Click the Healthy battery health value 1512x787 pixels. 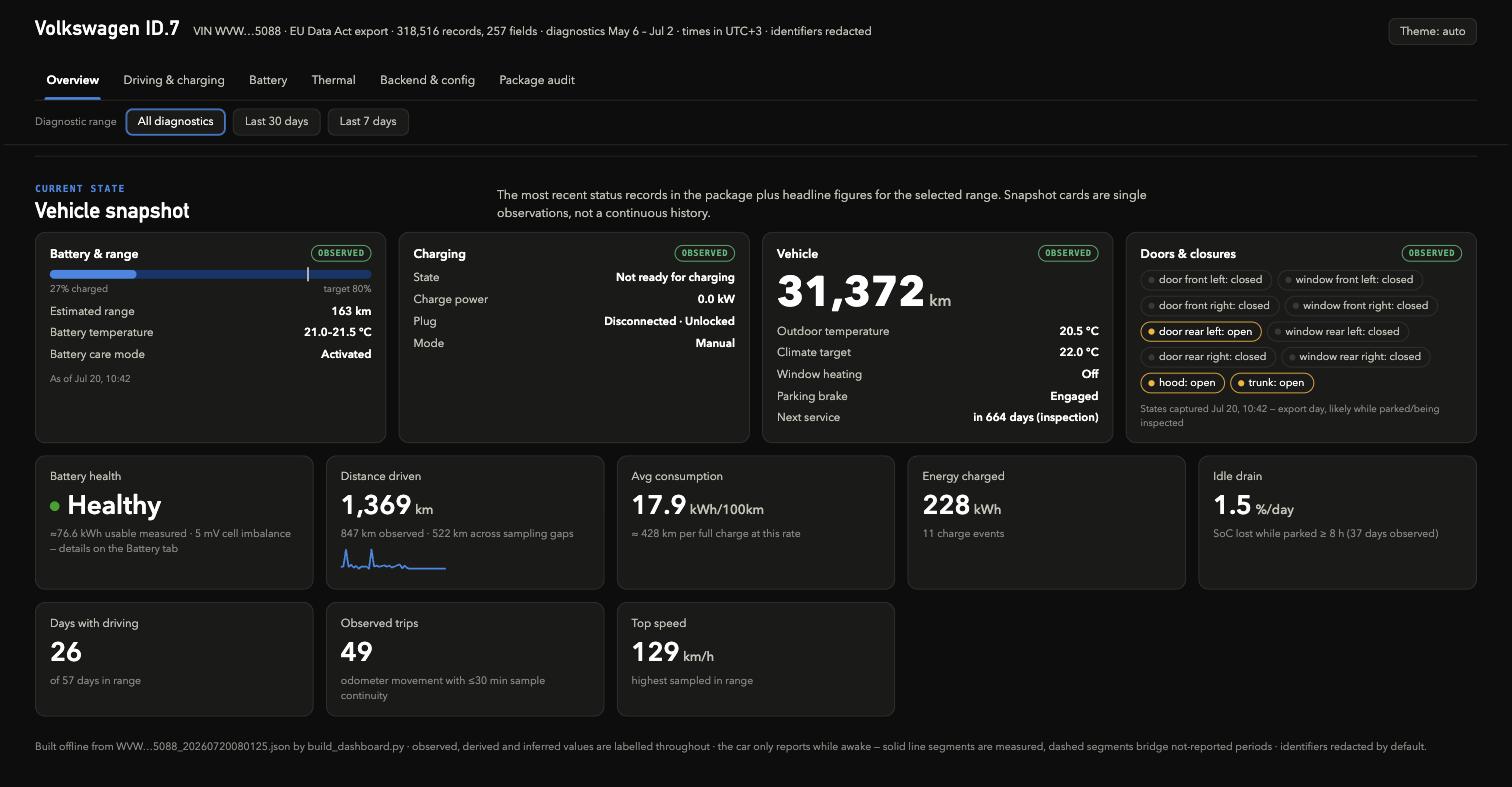tap(114, 506)
